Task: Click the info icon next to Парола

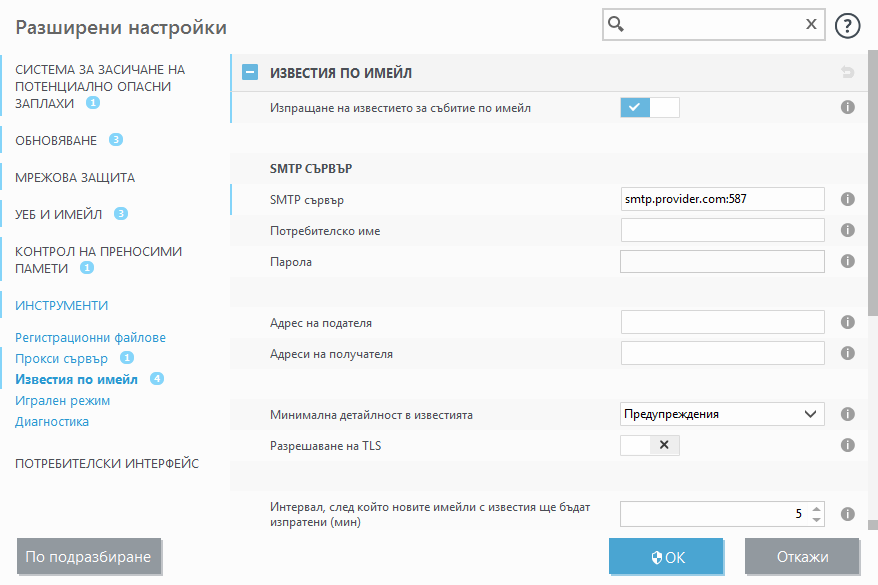Action: click(847, 261)
